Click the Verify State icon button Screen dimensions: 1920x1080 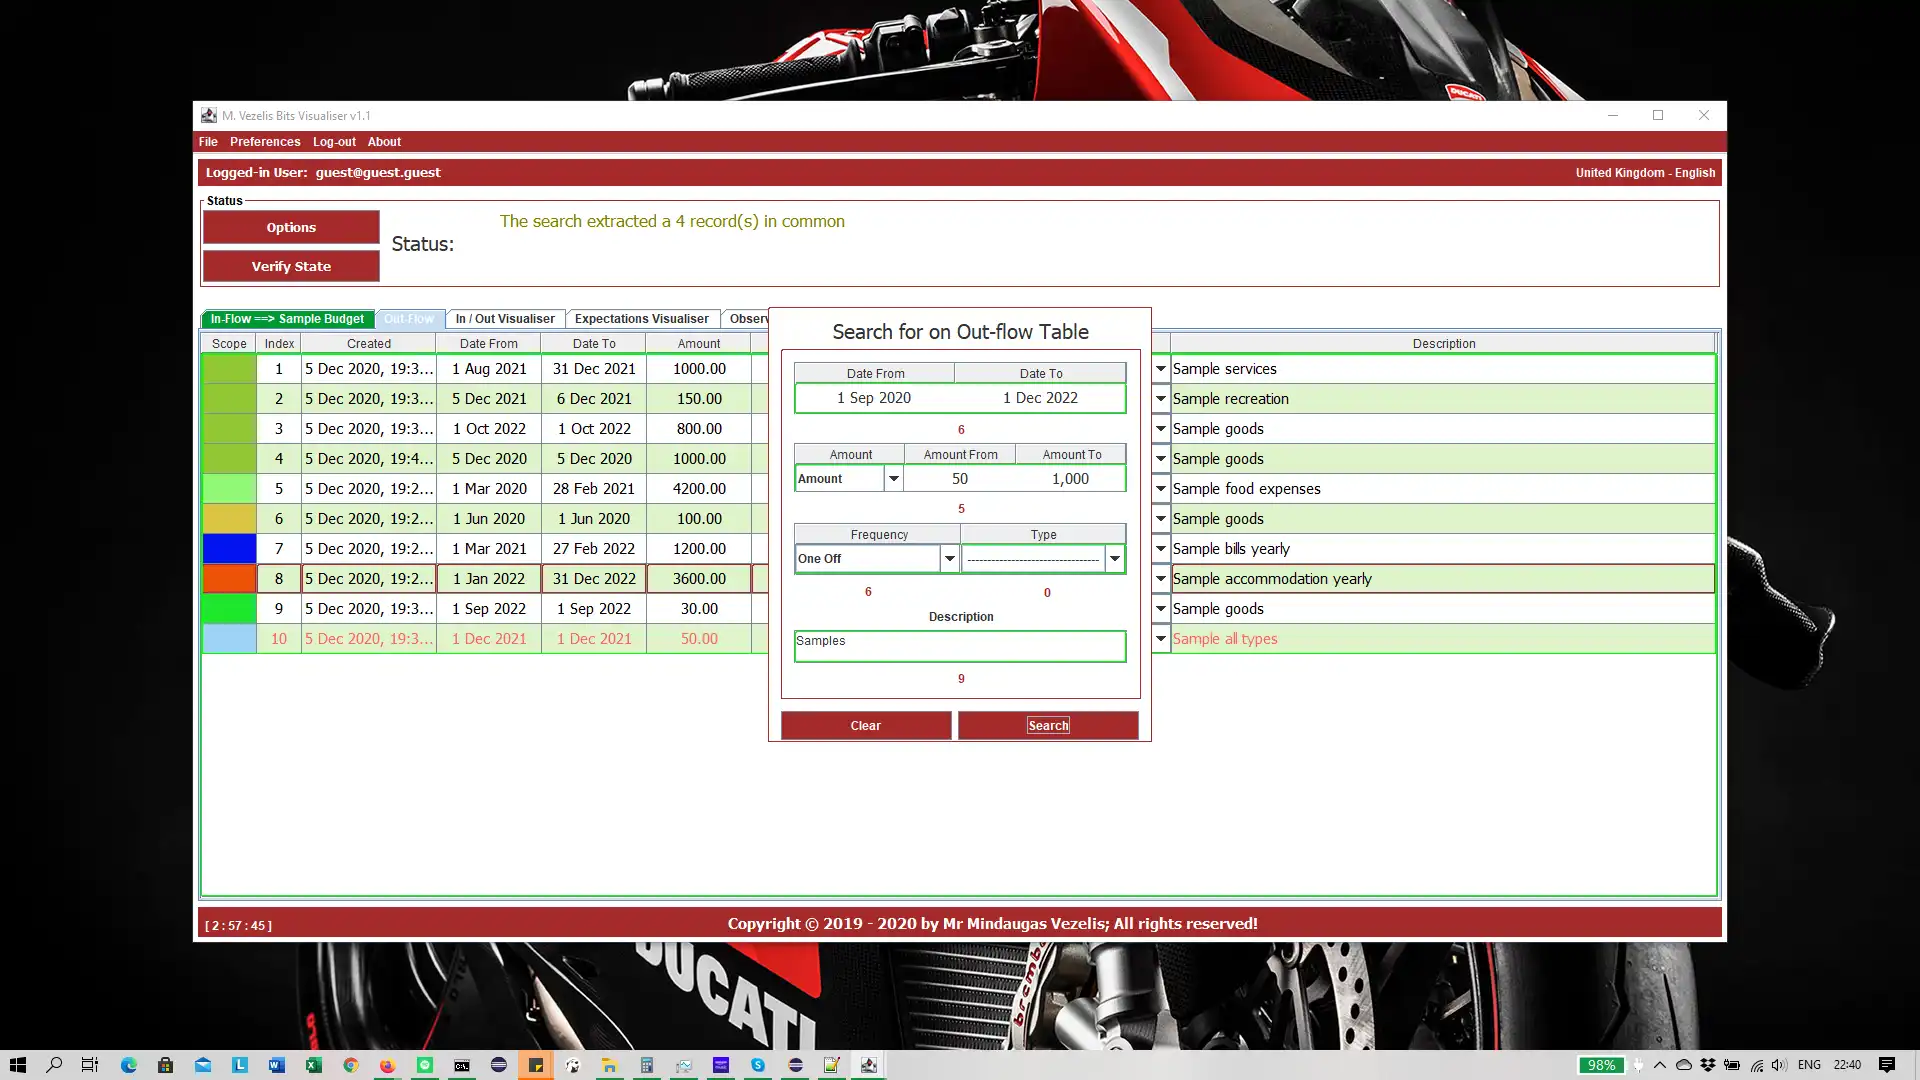[x=291, y=266]
